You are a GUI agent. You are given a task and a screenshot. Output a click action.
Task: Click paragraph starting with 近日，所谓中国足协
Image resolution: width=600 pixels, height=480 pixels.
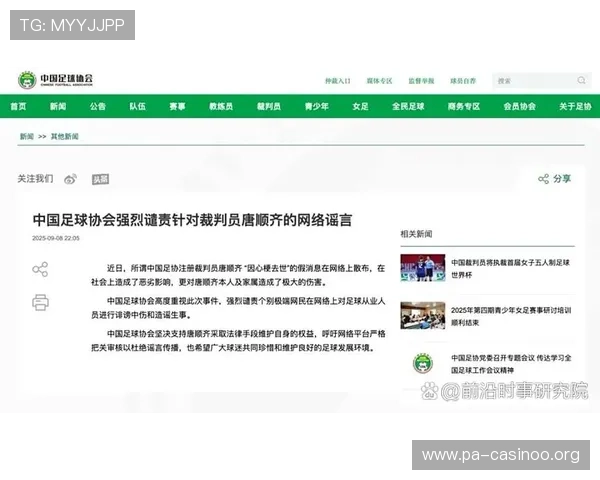pyautogui.click(x=238, y=275)
